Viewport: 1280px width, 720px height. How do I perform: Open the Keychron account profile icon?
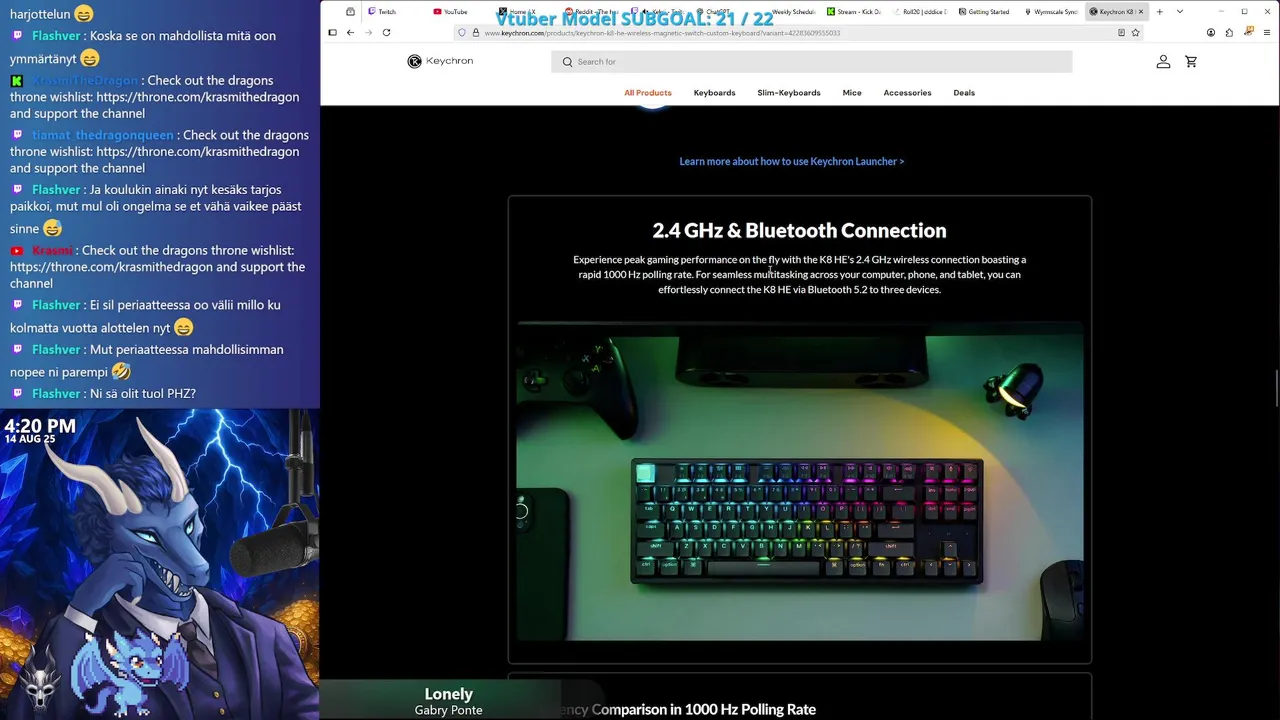tap(1163, 62)
